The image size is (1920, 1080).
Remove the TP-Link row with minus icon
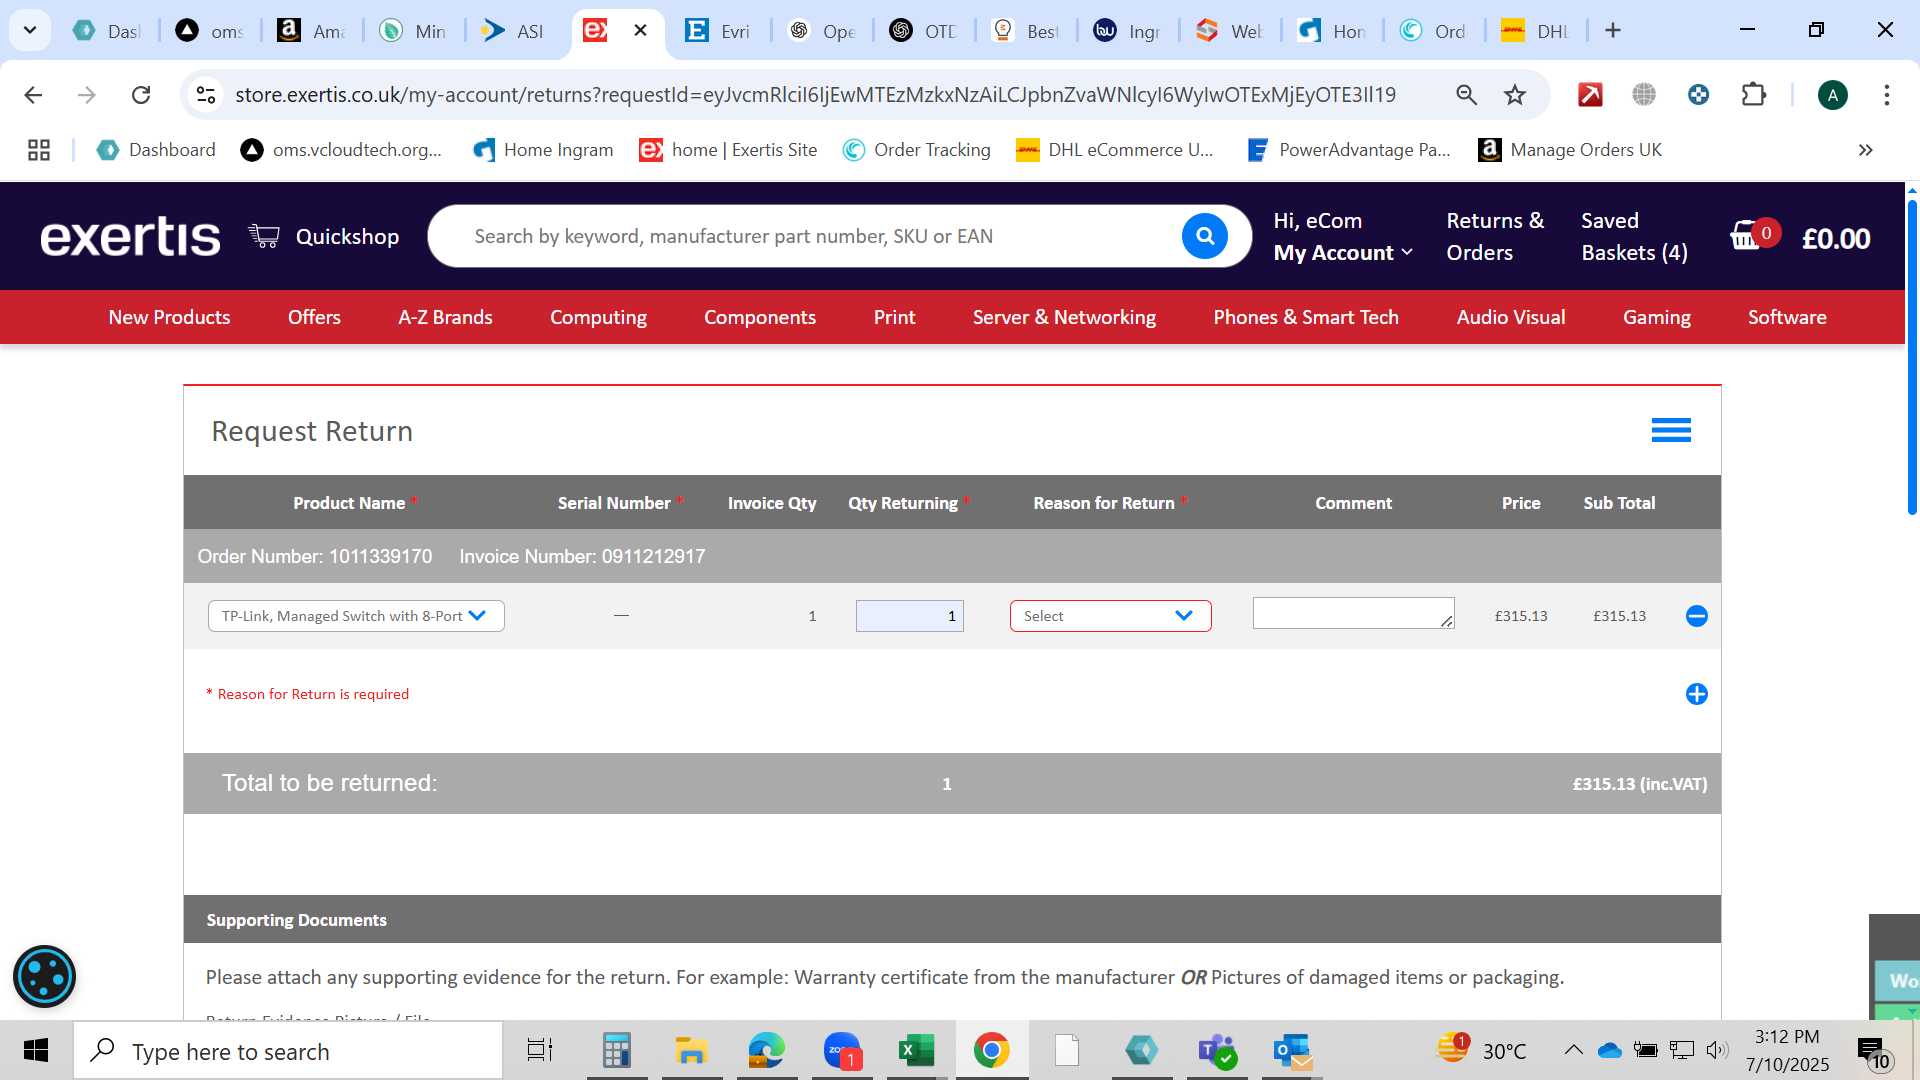coord(1696,616)
